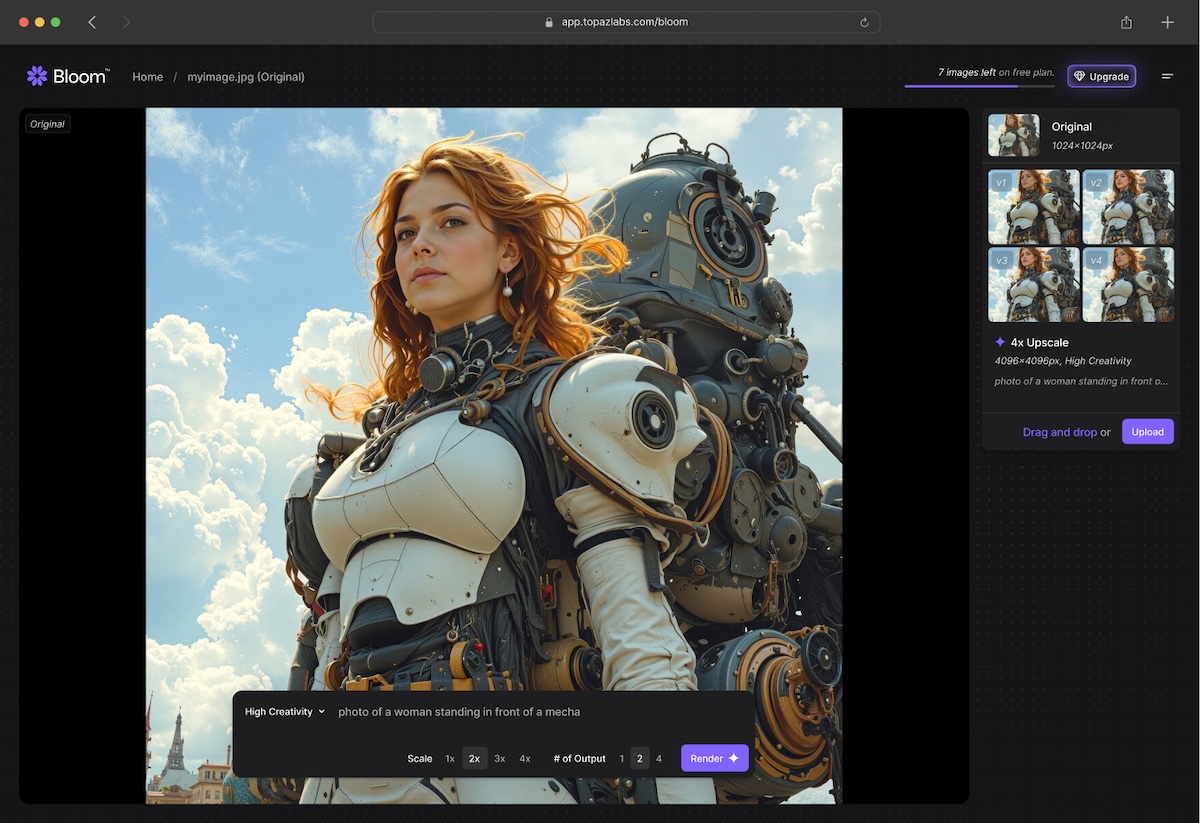Viewport: 1200px width, 823px height.
Task: Set scale to 1x
Action: 450,758
